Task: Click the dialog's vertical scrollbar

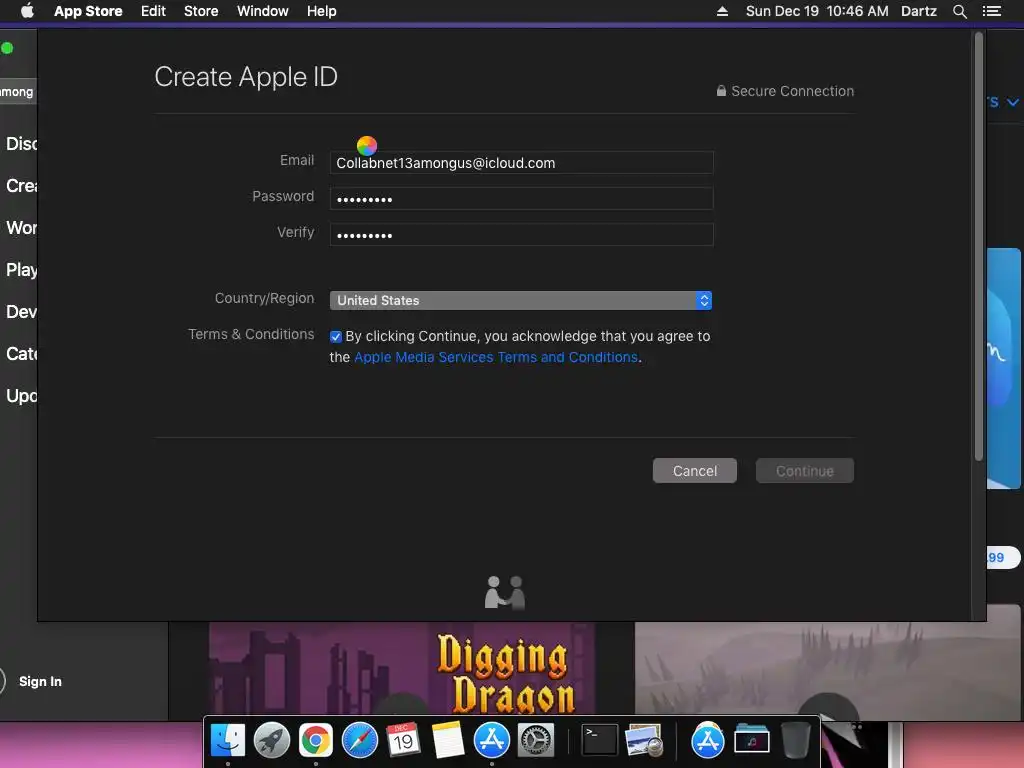Action: 978,247
